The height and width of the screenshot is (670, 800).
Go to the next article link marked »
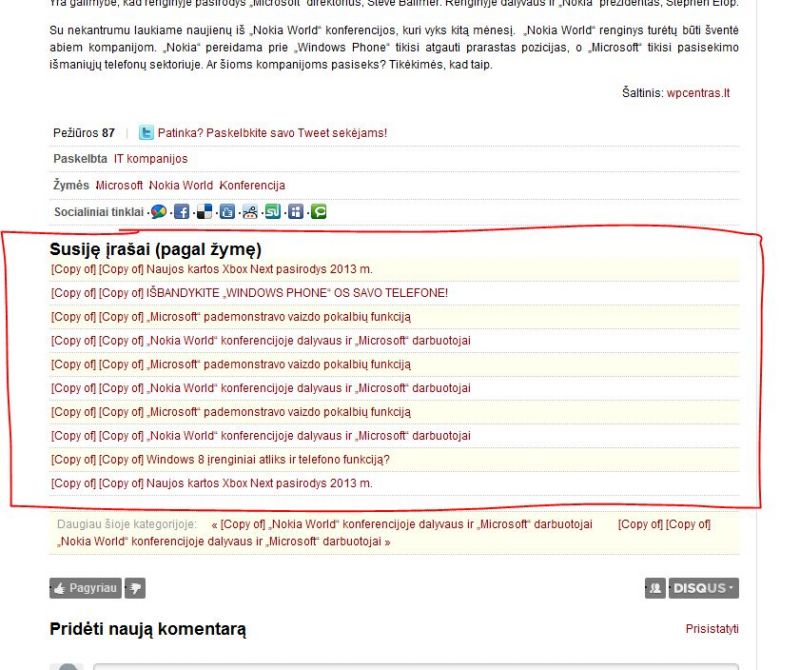384,533
